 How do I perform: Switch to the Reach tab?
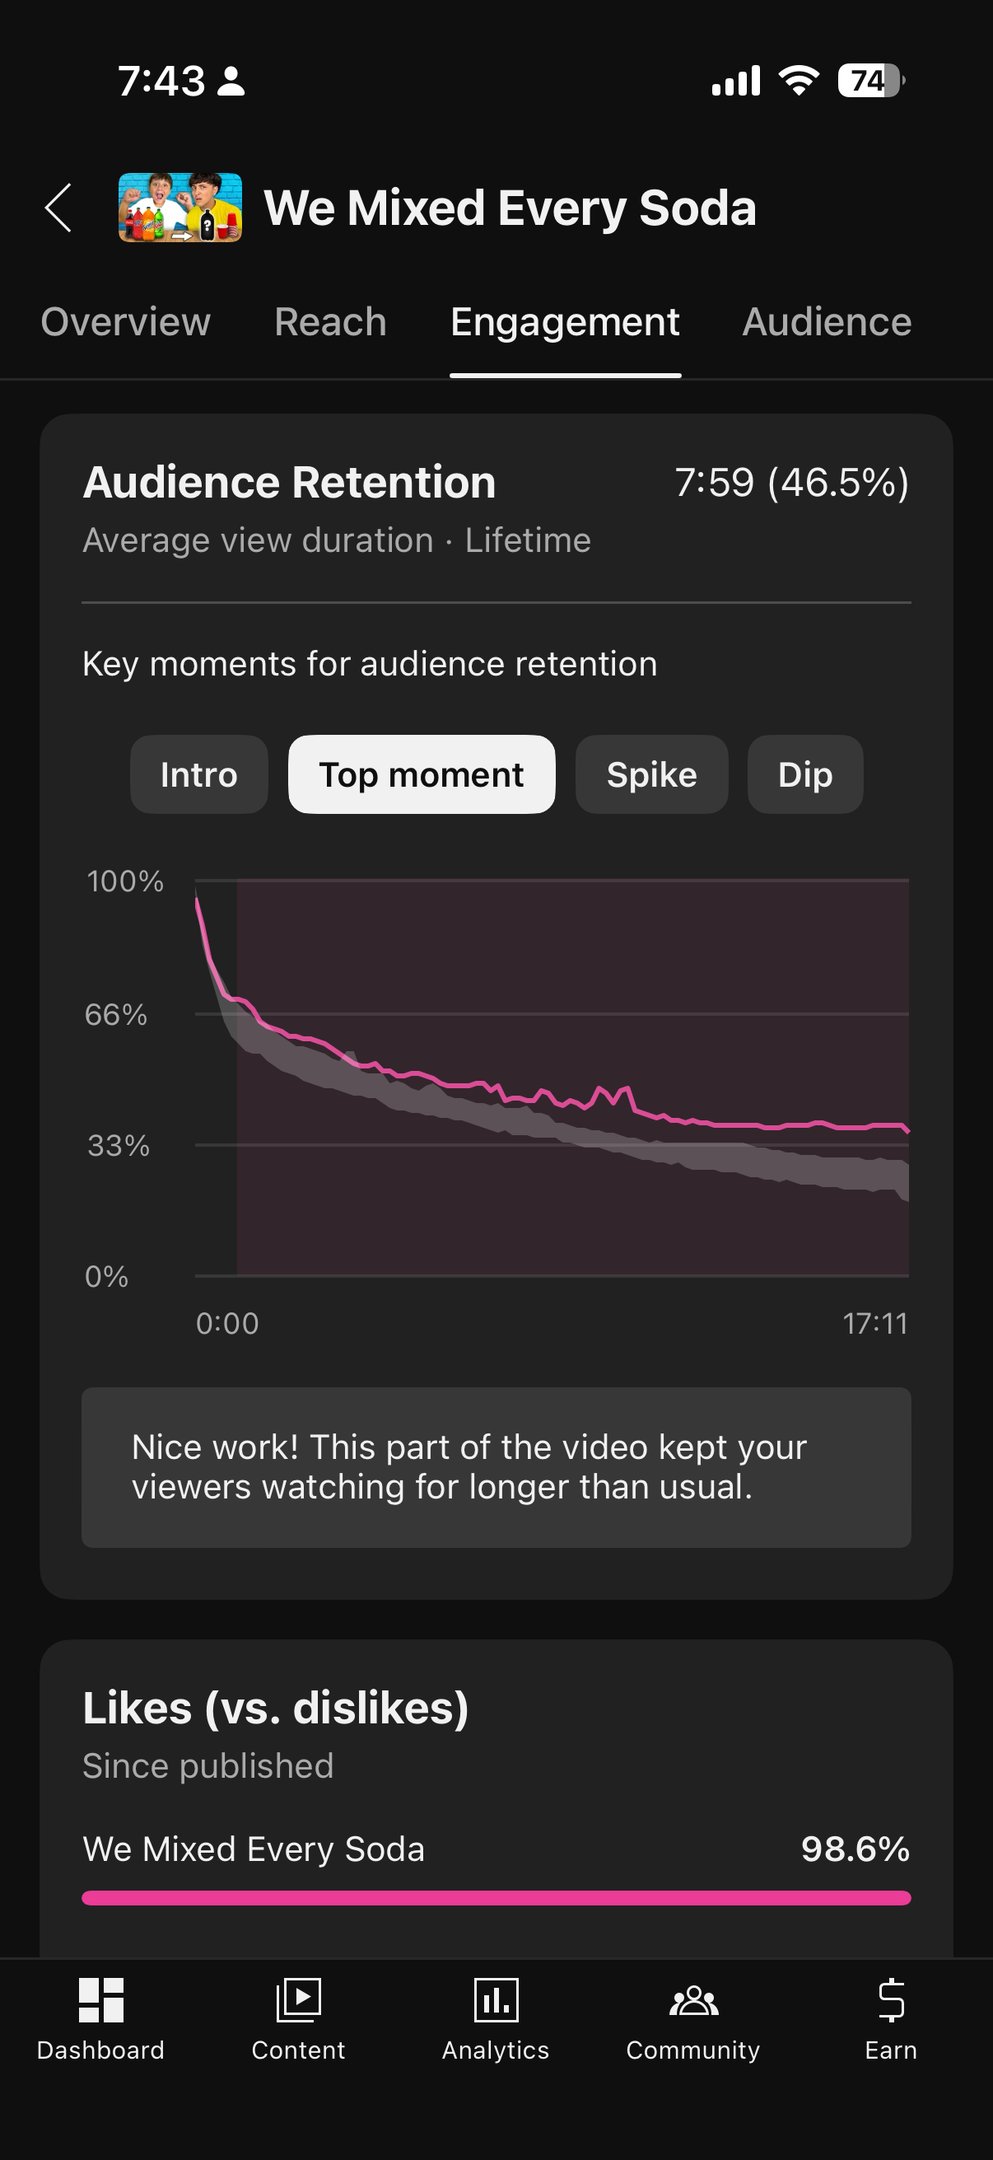point(330,322)
